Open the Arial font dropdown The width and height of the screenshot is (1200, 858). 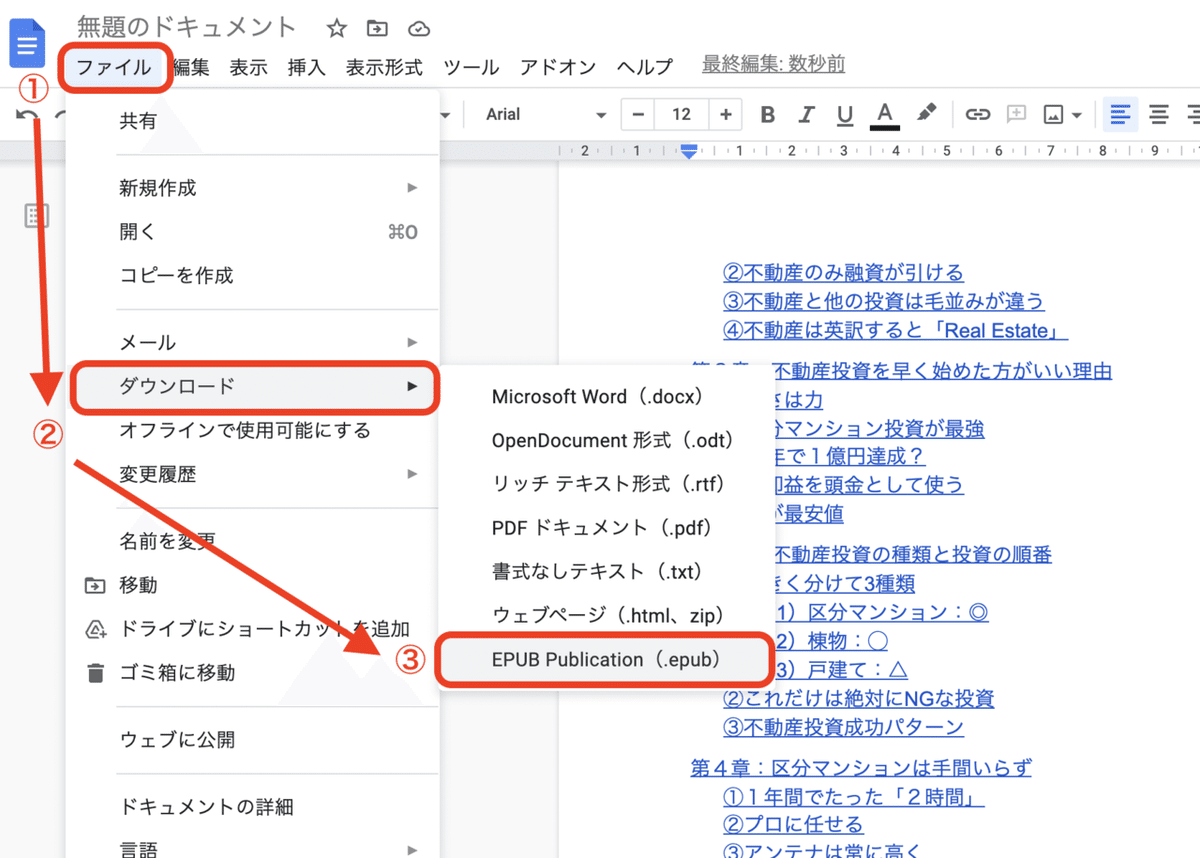pos(545,115)
